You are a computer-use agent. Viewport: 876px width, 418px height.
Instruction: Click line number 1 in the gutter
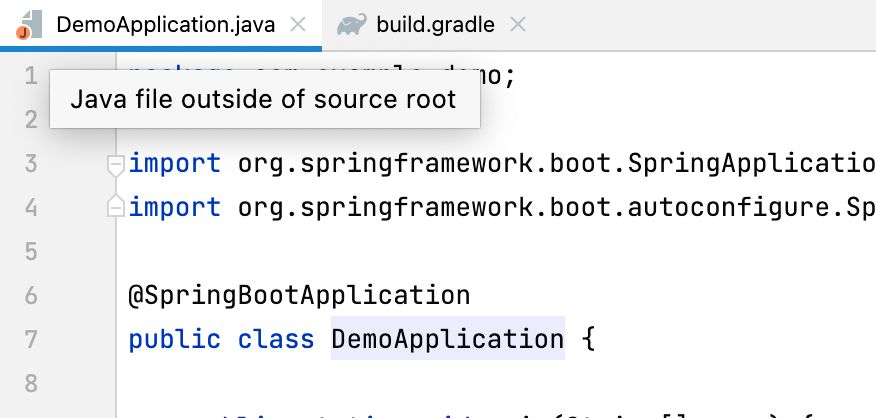[31, 75]
